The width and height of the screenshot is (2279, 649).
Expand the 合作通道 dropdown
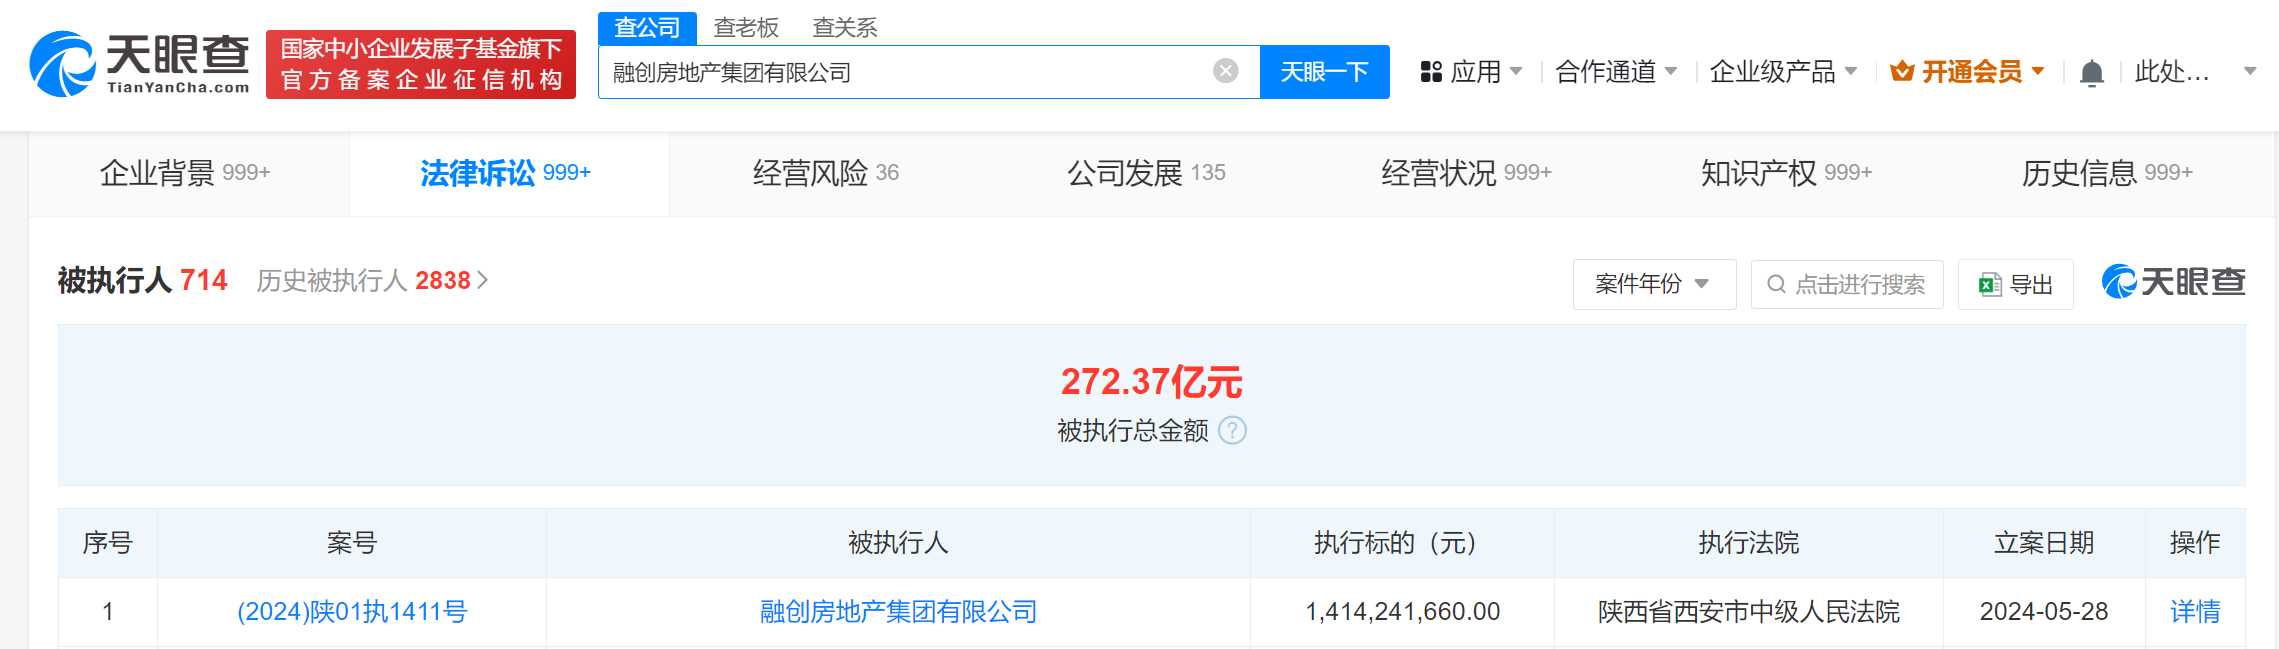1671,72
